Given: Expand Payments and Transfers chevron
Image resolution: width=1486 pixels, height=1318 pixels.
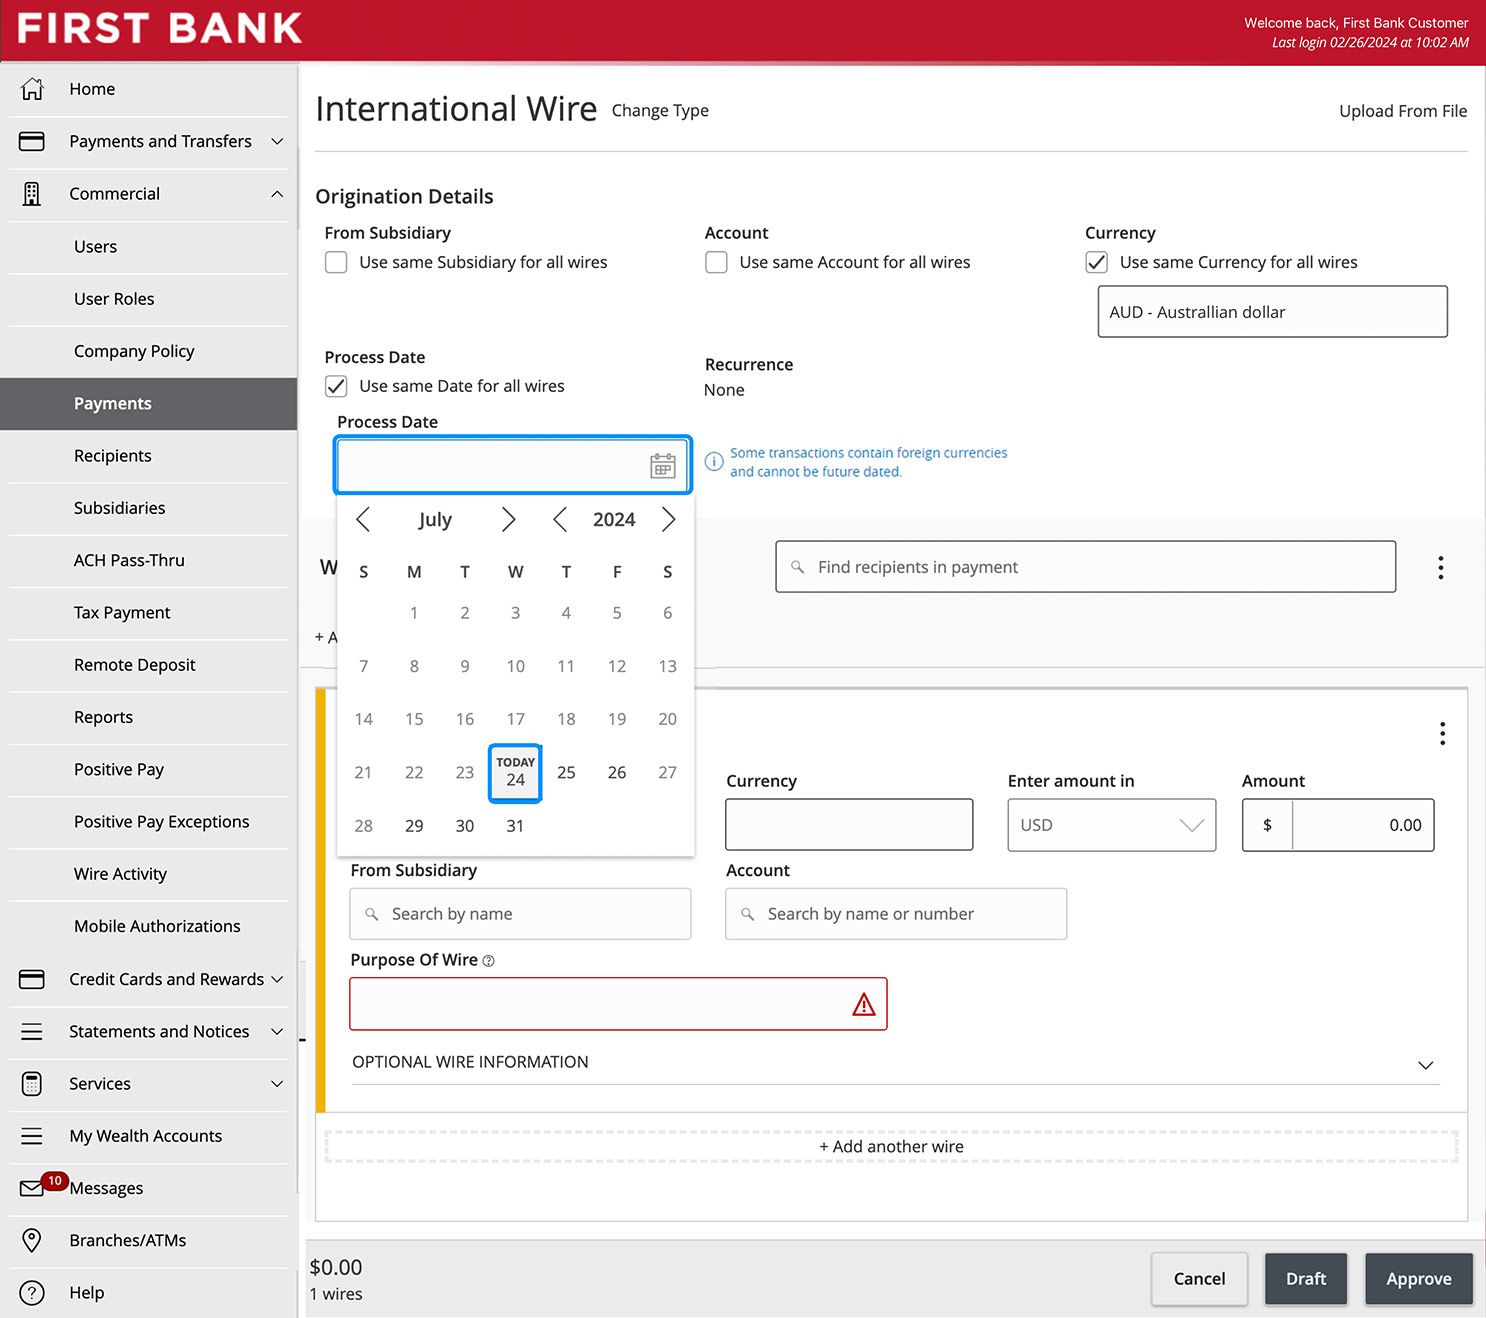Looking at the screenshot, I should tap(277, 142).
